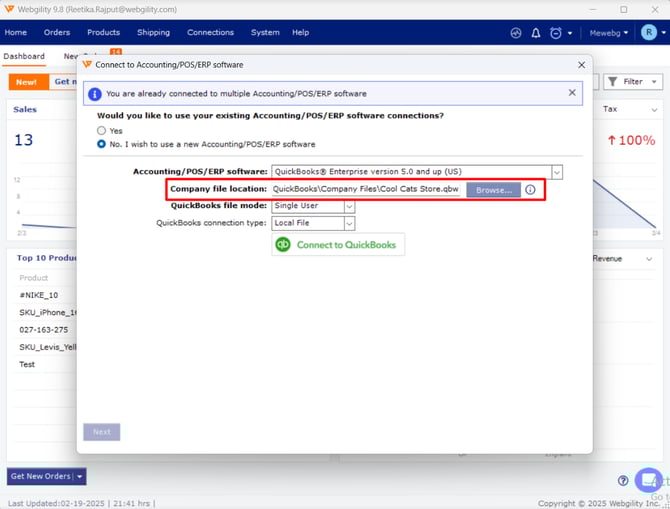Click the Company file location path field
This screenshot has height=509, width=670.
[x=365, y=189]
